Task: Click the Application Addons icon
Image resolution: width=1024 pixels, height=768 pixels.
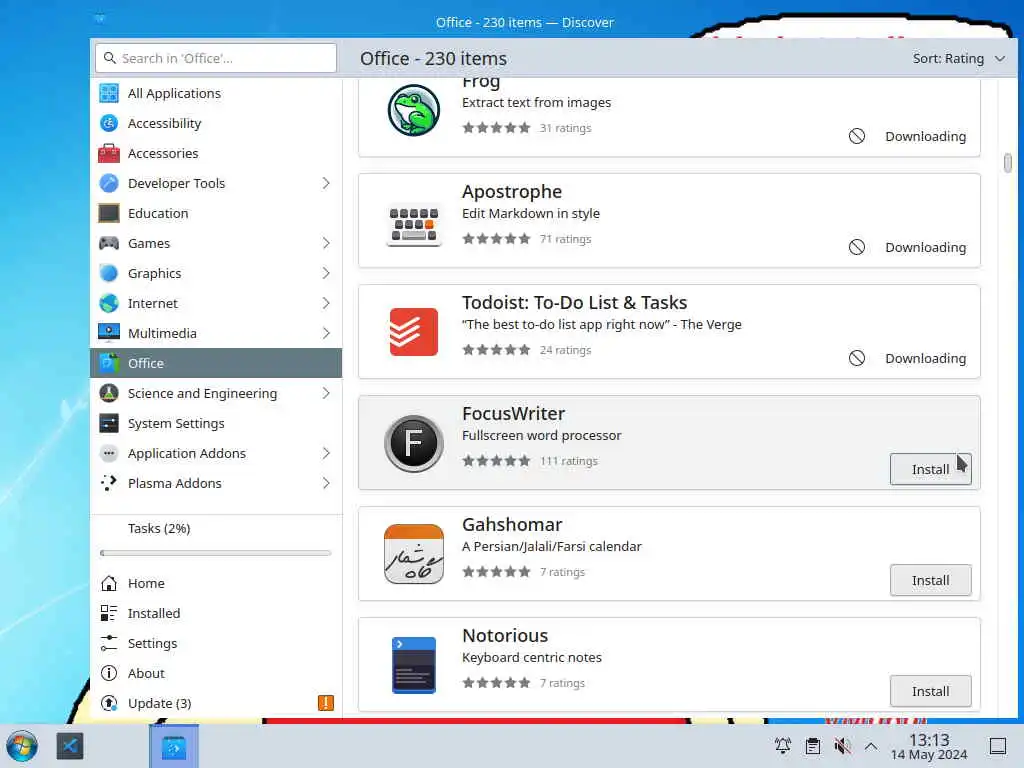Action: tap(108, 453)
